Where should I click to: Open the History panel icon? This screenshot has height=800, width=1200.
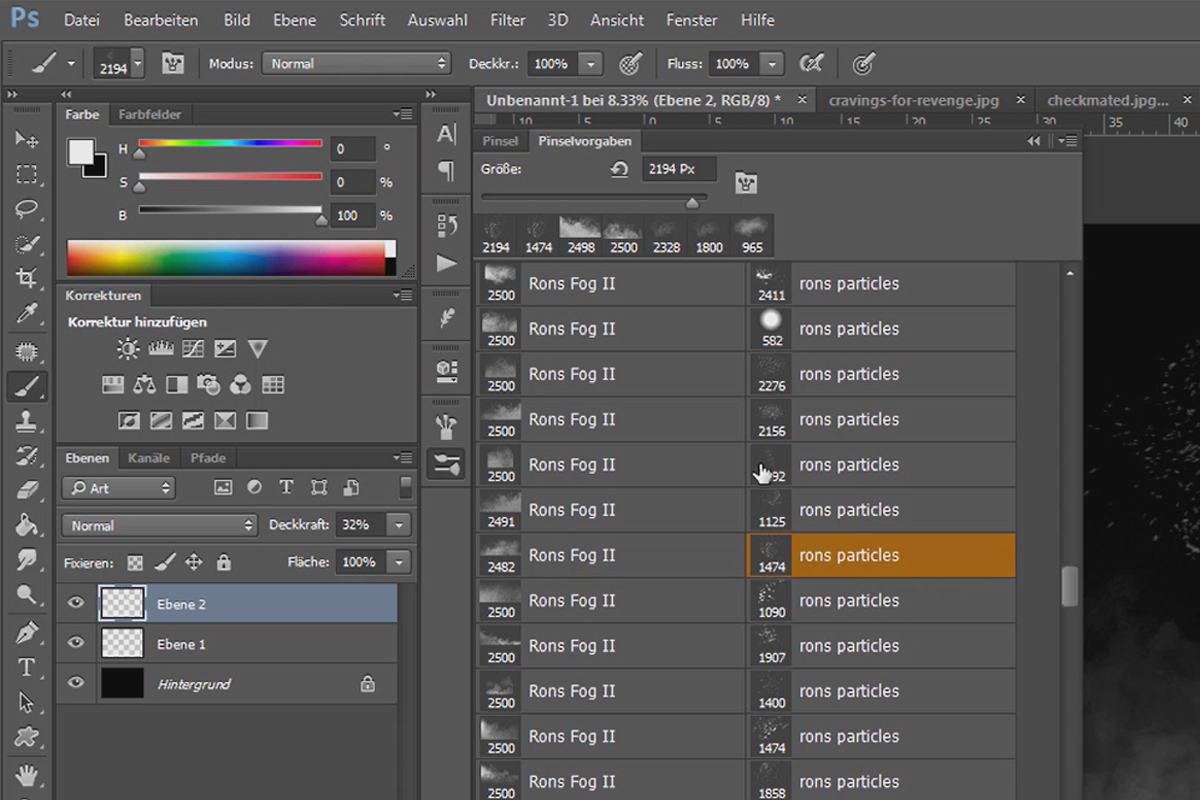pos(446,225)
